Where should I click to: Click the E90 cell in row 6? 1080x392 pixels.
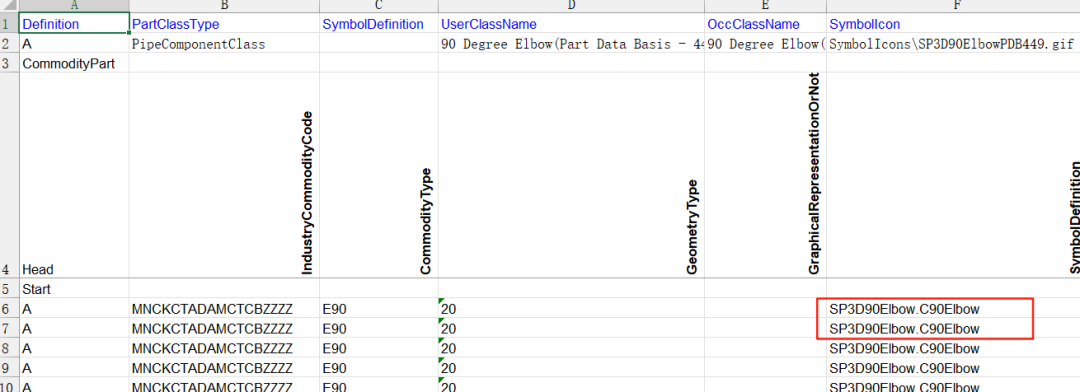379,309
